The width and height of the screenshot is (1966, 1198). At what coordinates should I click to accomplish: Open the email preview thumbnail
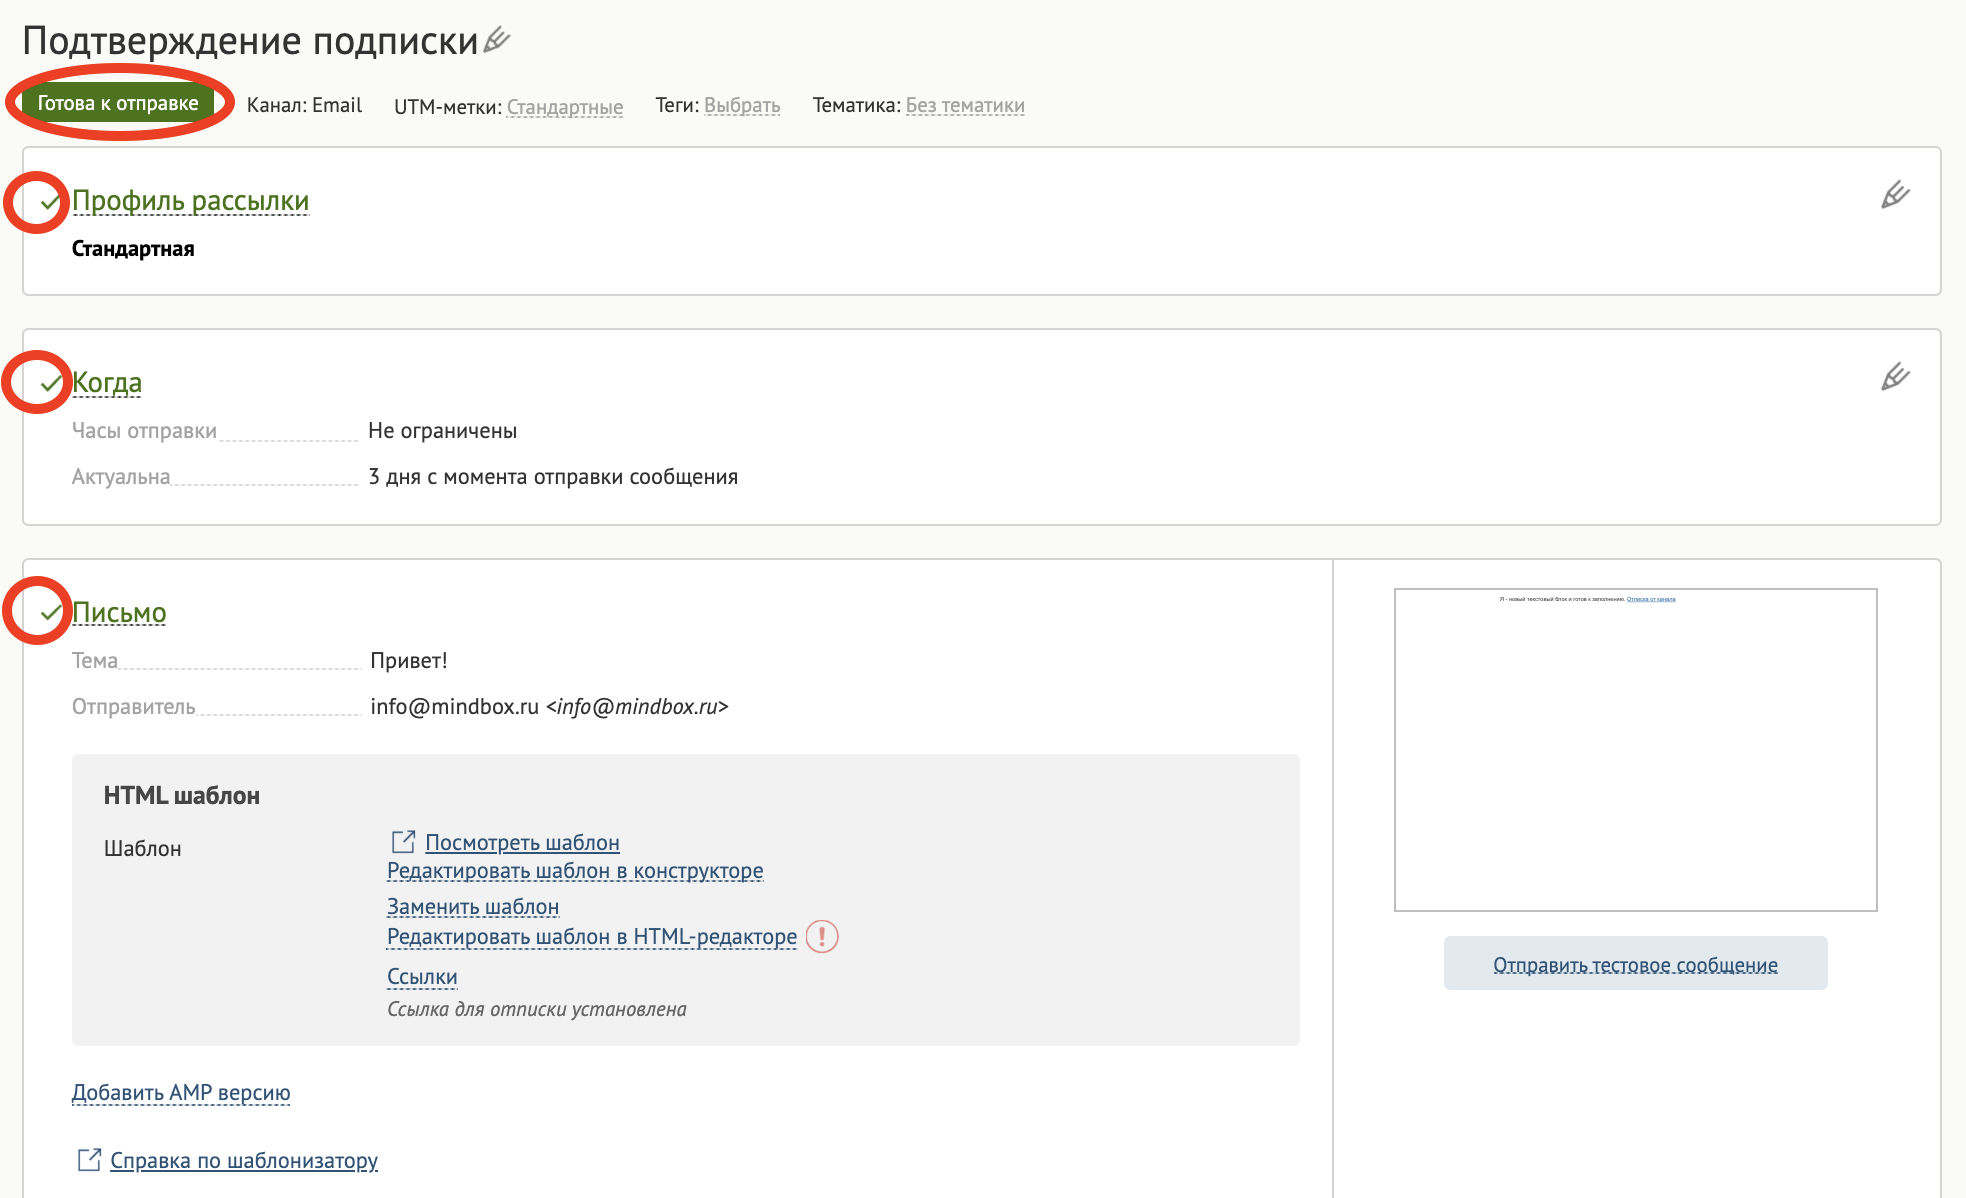pyautogui.click(x=1636, y=750)
